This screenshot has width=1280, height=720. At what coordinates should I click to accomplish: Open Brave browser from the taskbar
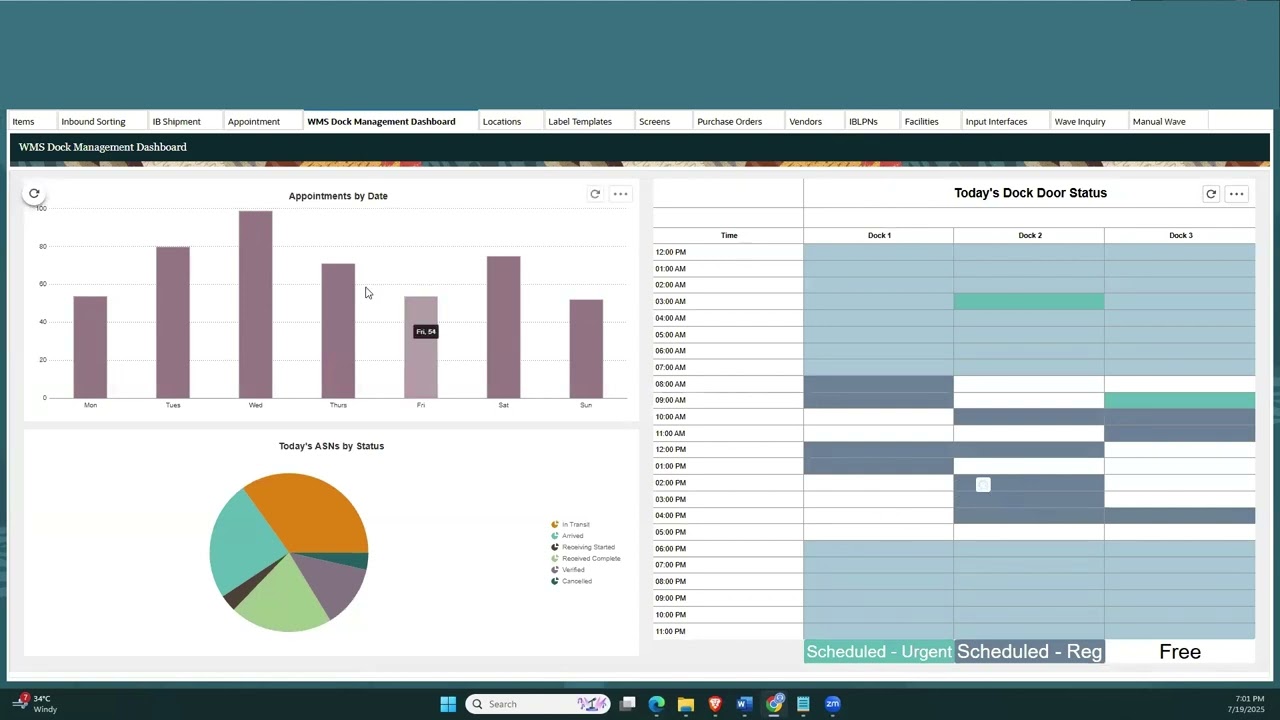(x=715, y=704)
